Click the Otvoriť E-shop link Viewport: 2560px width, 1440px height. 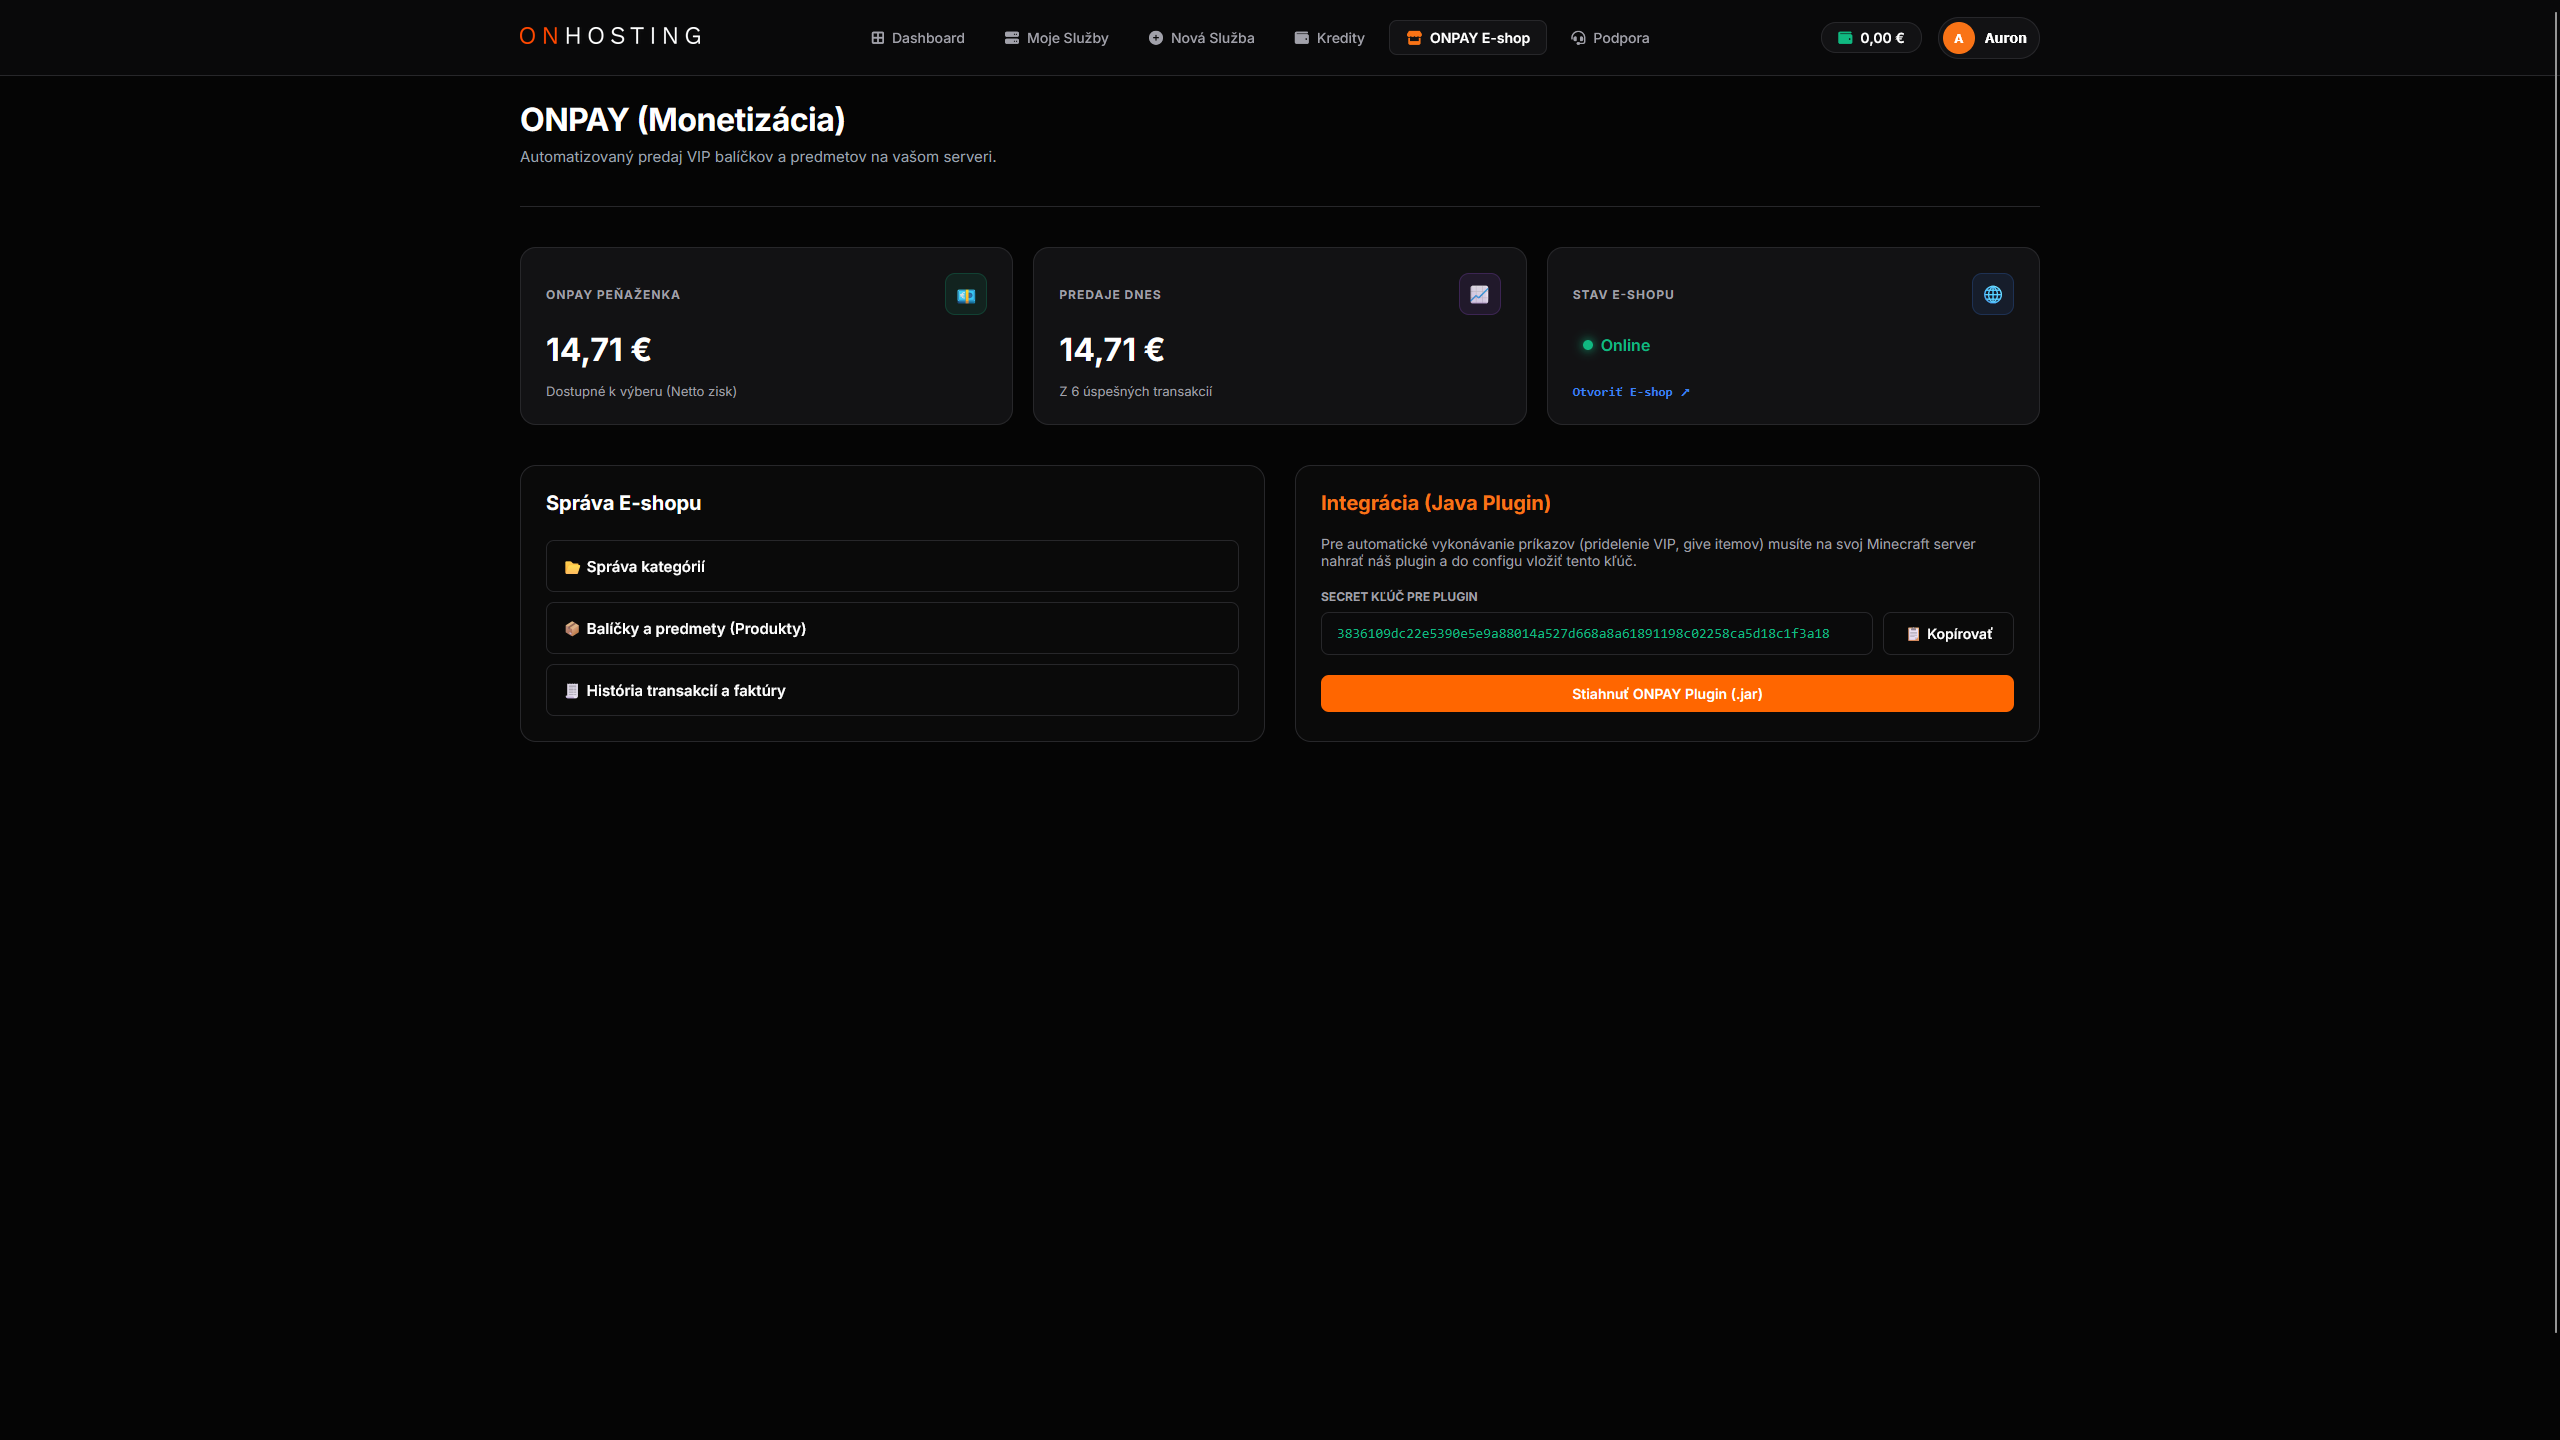1630,392
